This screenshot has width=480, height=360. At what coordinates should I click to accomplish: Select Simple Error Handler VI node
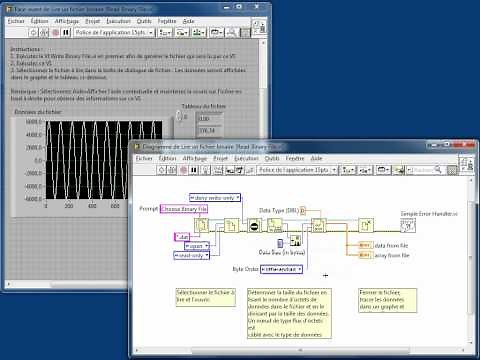coord(408,226)
